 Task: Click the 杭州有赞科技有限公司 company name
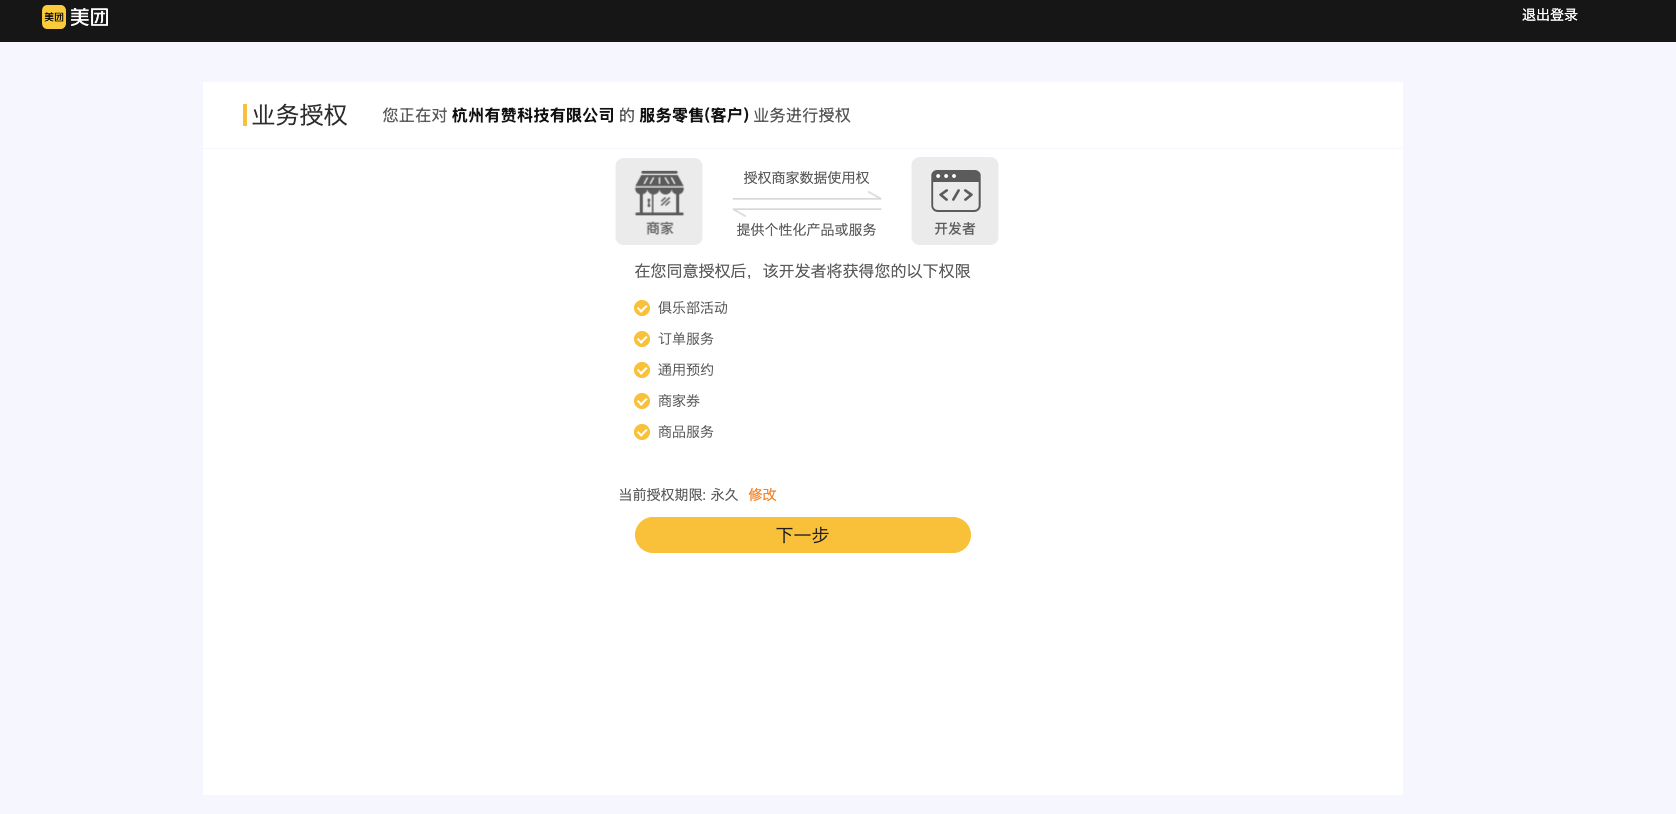533,116
